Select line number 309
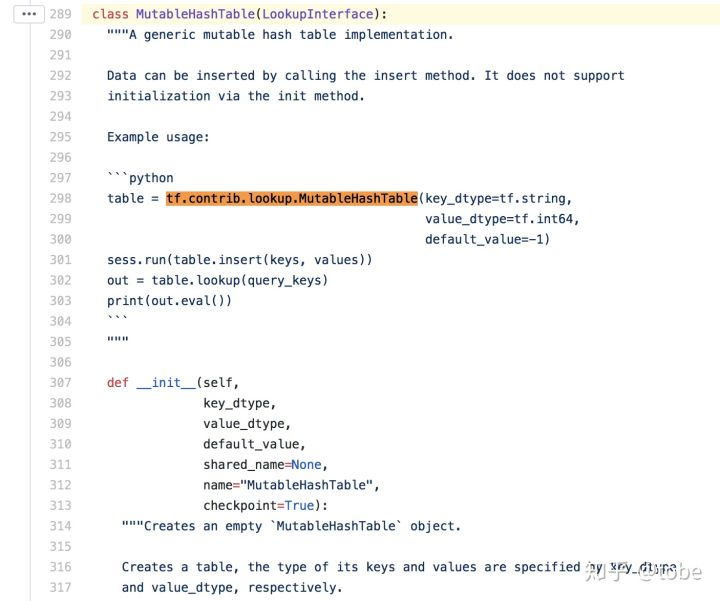The width and height of the screenshot is (720, 601). [61, 424]
